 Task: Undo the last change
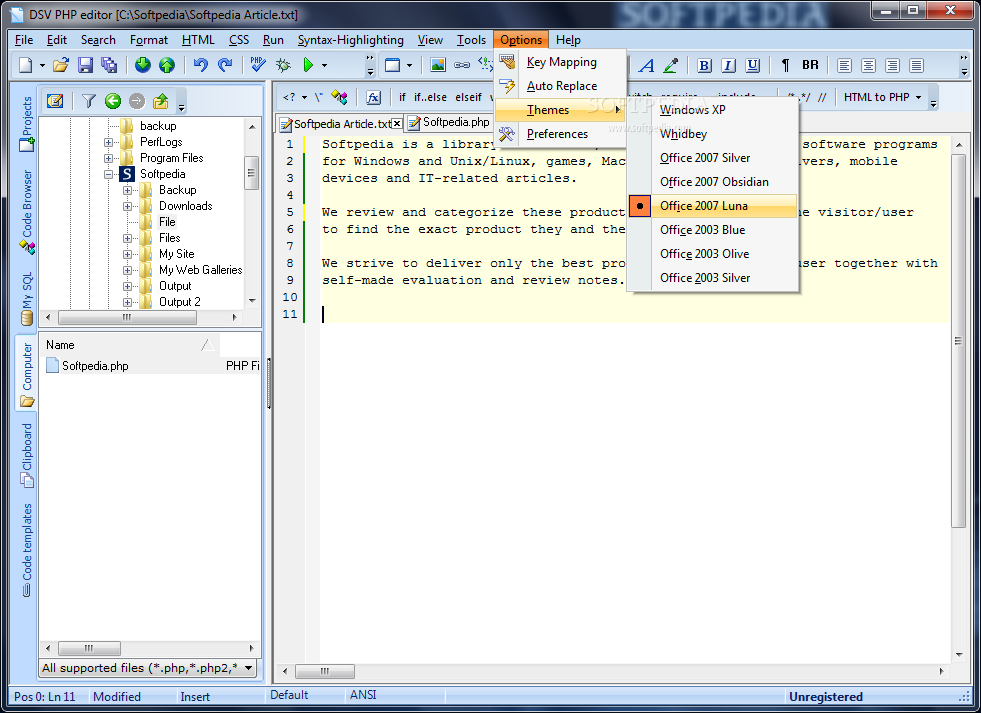click(200, 65)
